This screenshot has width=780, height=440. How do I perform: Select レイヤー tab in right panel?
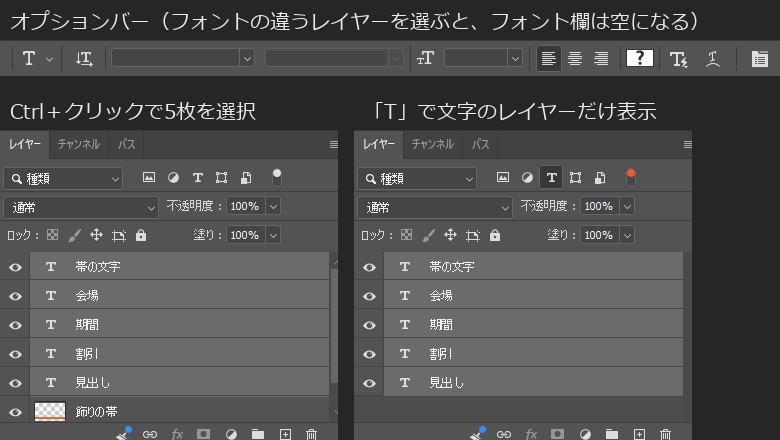379,144
